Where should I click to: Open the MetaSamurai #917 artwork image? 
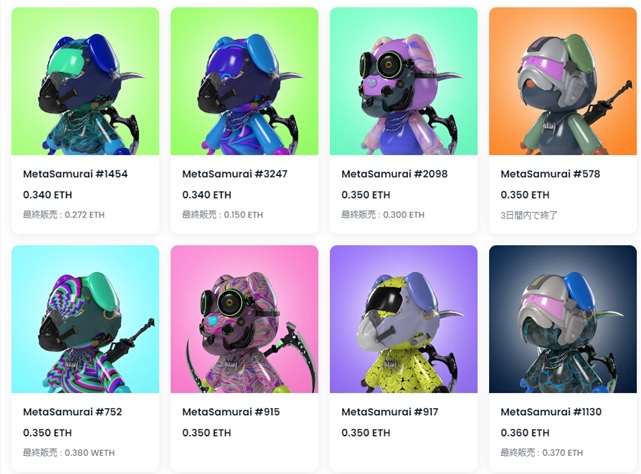click(x=403, y=319)
